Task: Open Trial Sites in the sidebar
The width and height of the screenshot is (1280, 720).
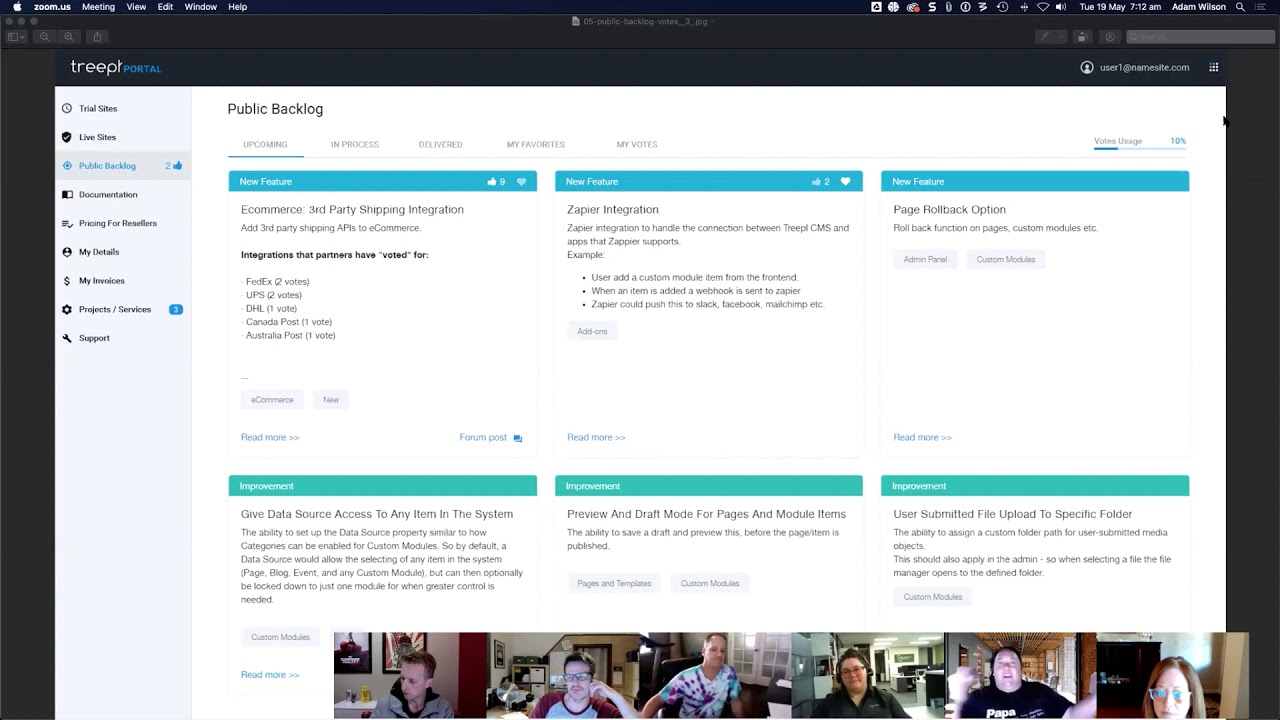Action: pos(98,108)
